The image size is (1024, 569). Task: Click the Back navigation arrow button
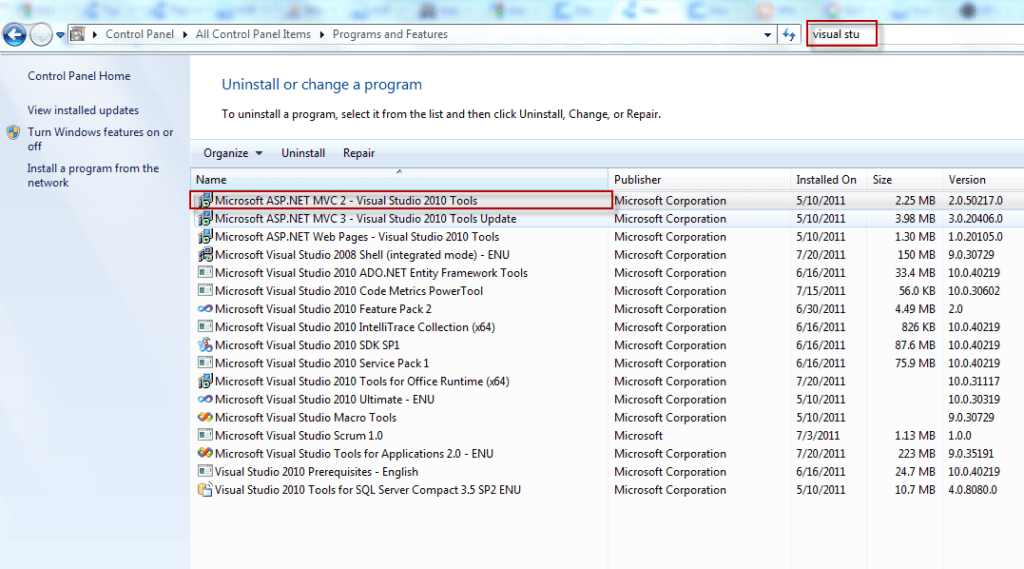click(x=14, y=35)
